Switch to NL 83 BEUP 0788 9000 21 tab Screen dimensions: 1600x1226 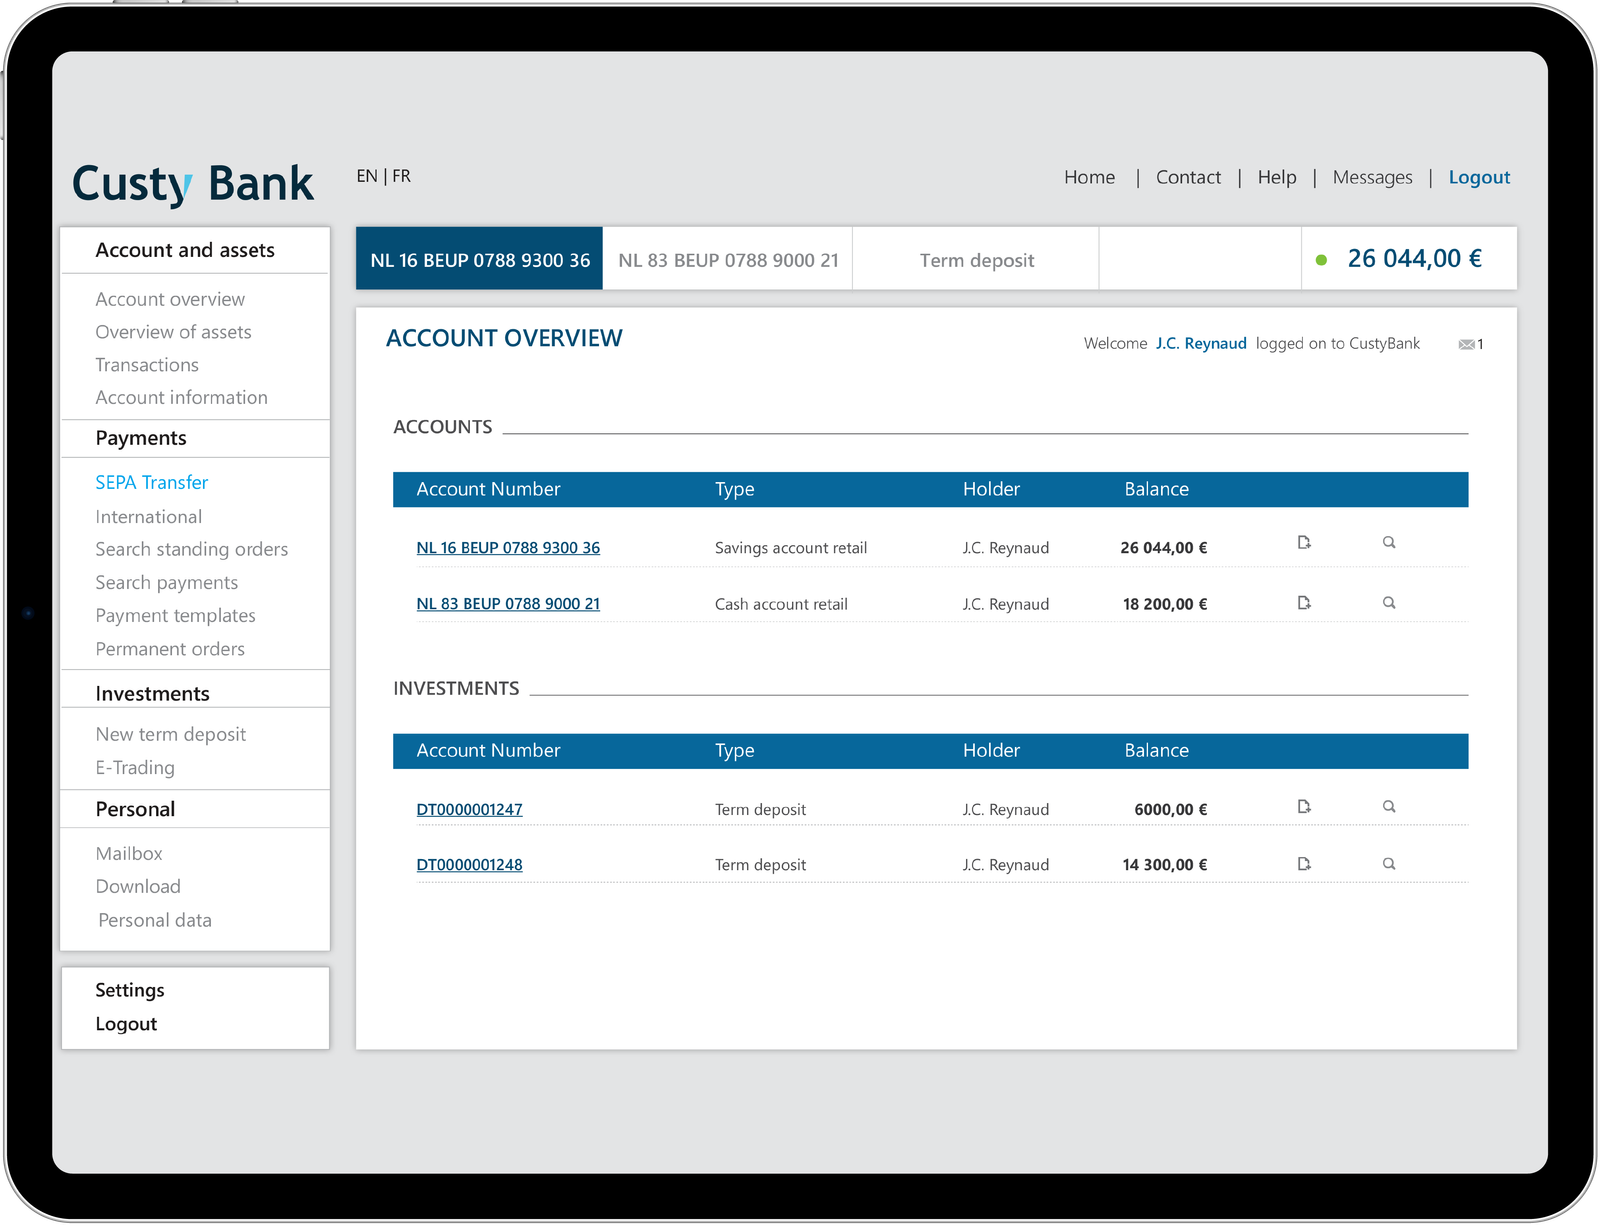(x=728, y=260)
